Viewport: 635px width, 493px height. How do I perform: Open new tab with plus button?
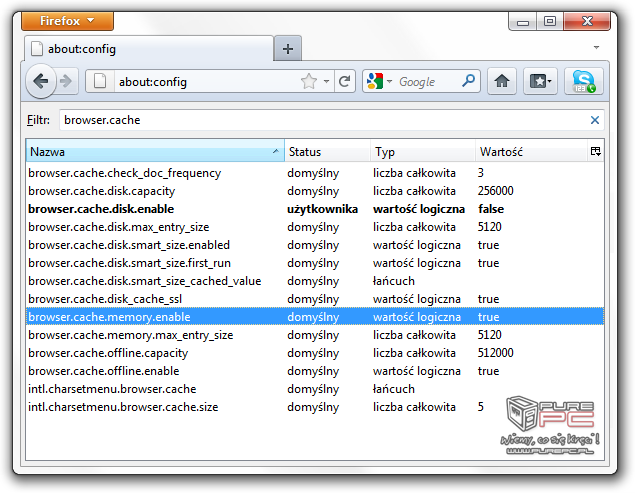point(287,48)
